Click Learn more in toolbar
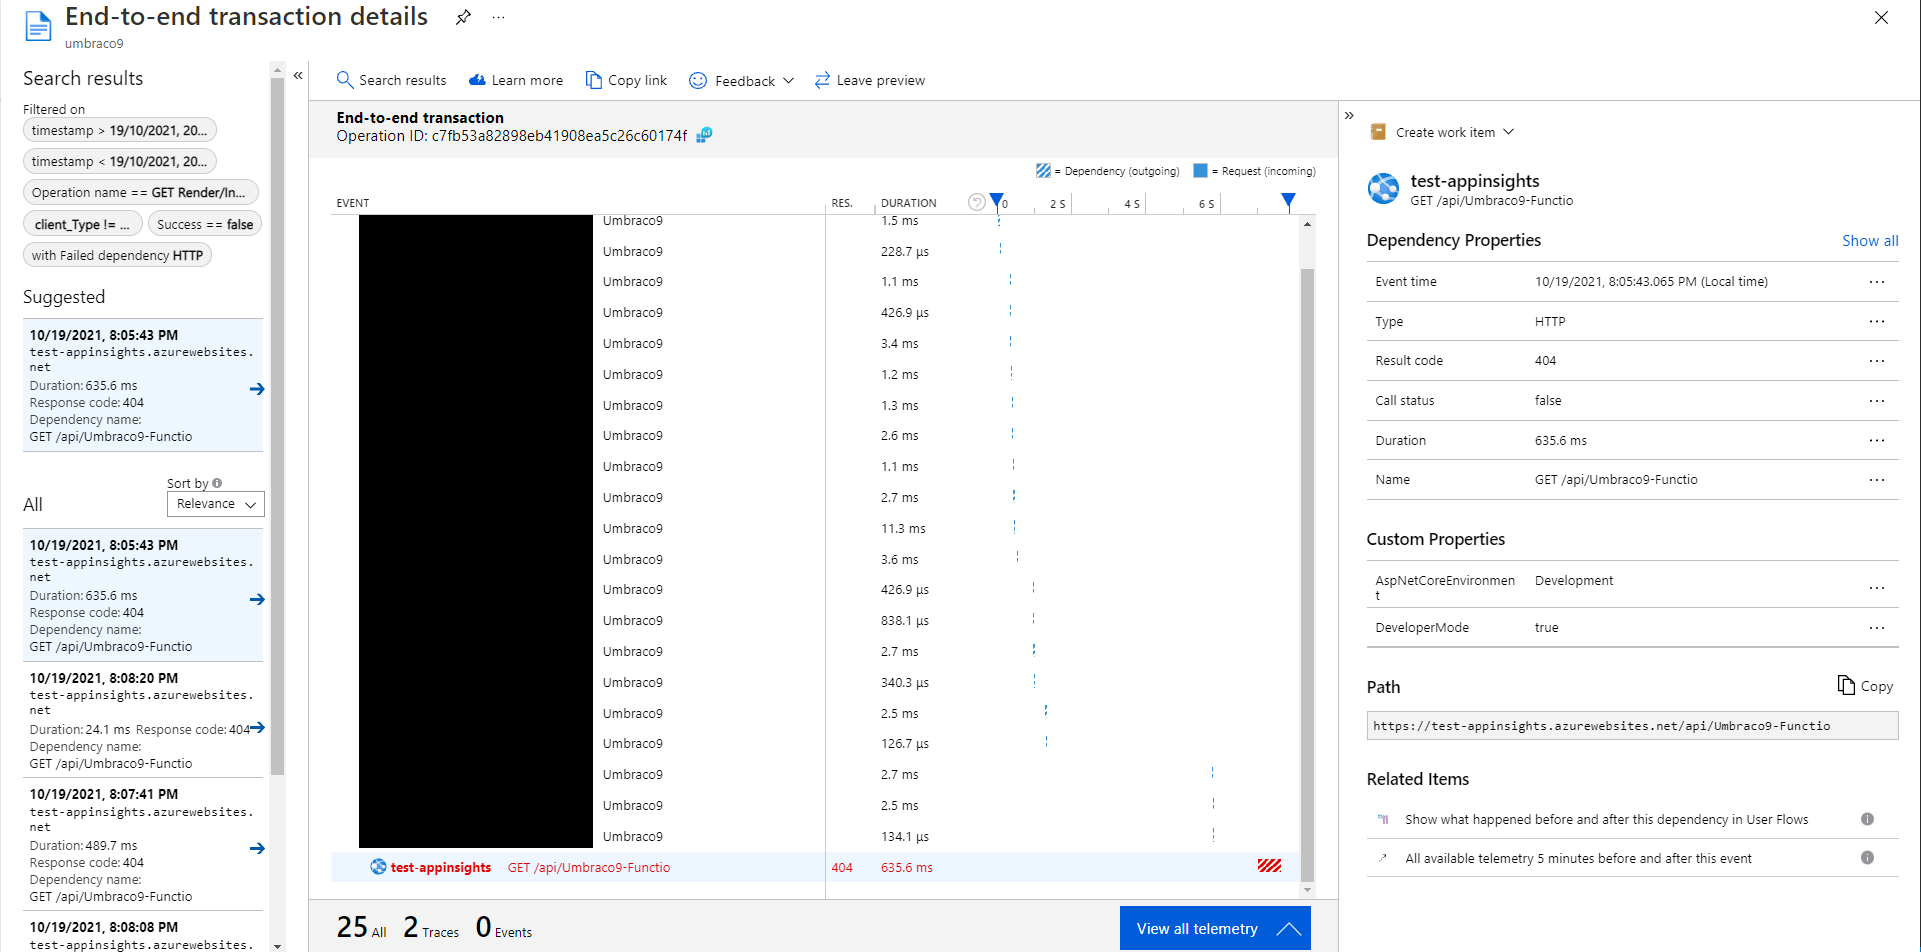The width and height of the screenshot is (1921, 952). click(x=516, y=80)
